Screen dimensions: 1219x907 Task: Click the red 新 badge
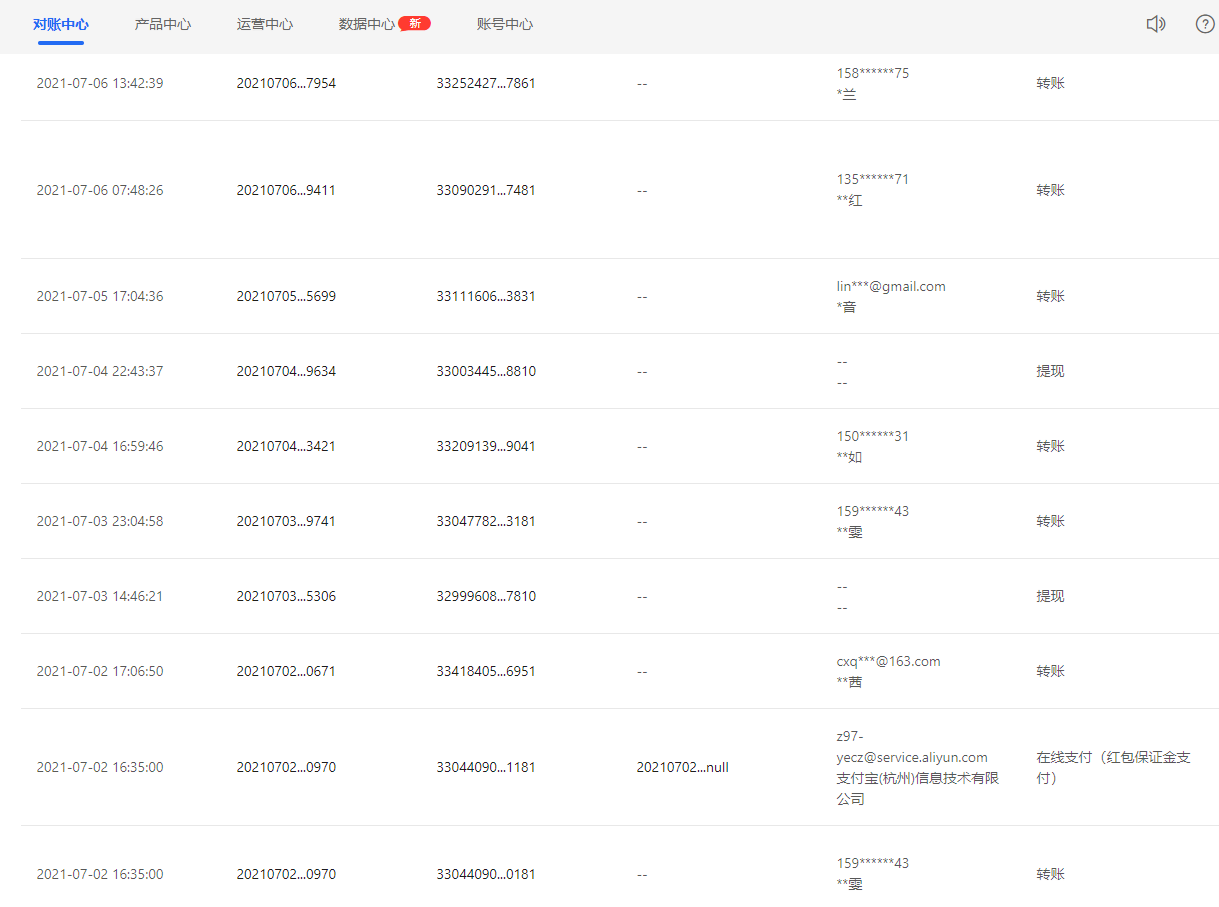[414, 23]
